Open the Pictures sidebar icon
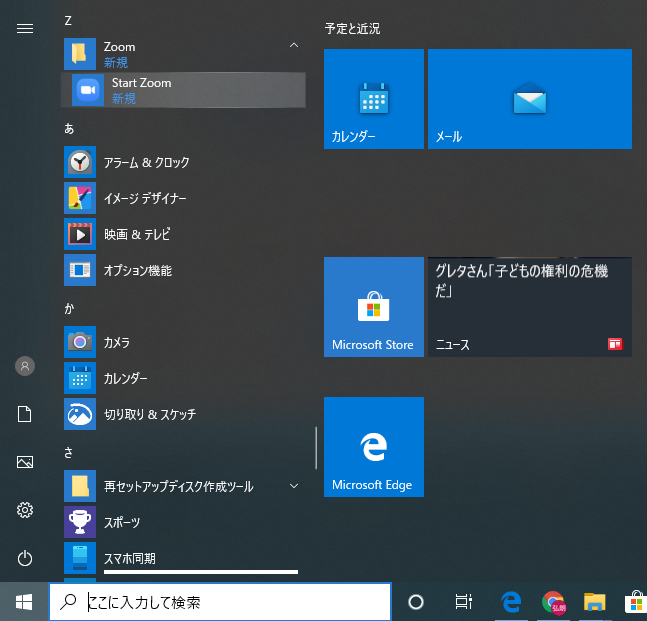The width and height of the screenshot is (647, 621). coord(25,462)
